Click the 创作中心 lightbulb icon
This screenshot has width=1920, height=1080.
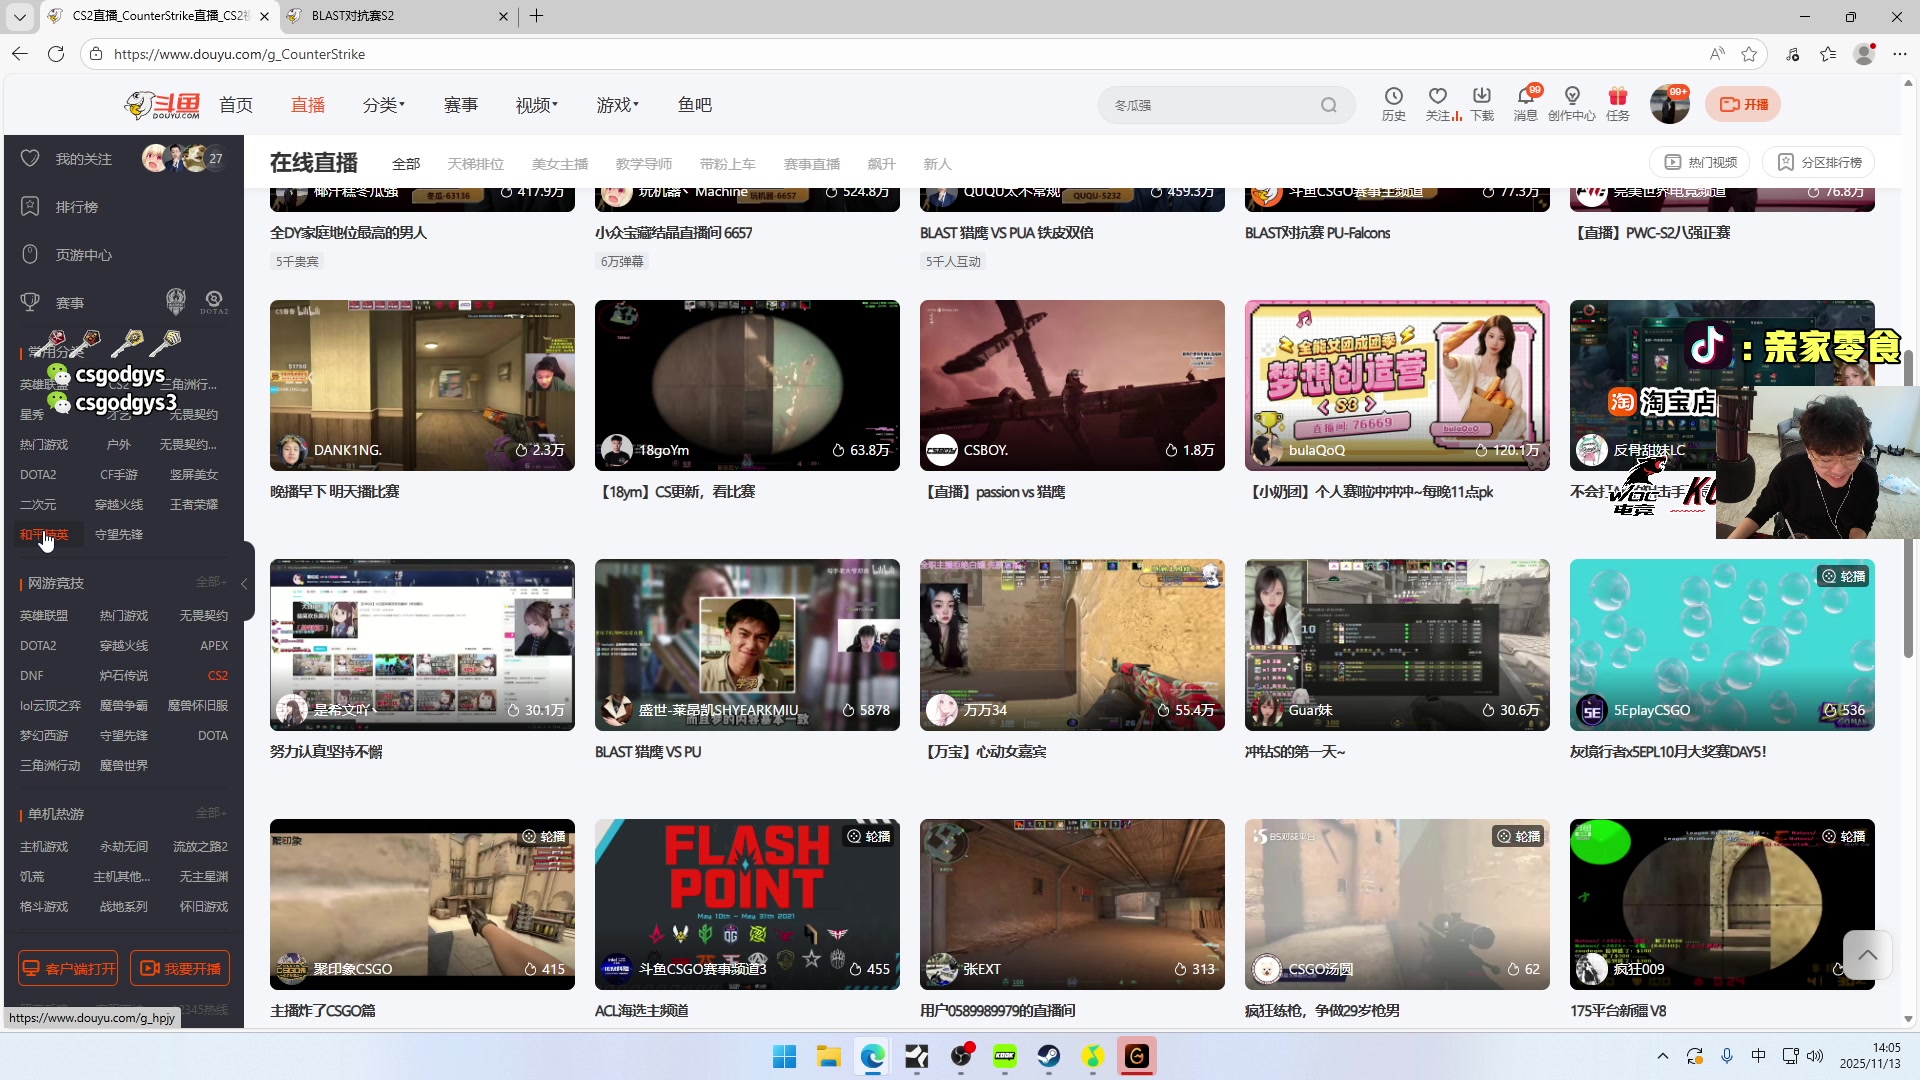pos(1571,97)
